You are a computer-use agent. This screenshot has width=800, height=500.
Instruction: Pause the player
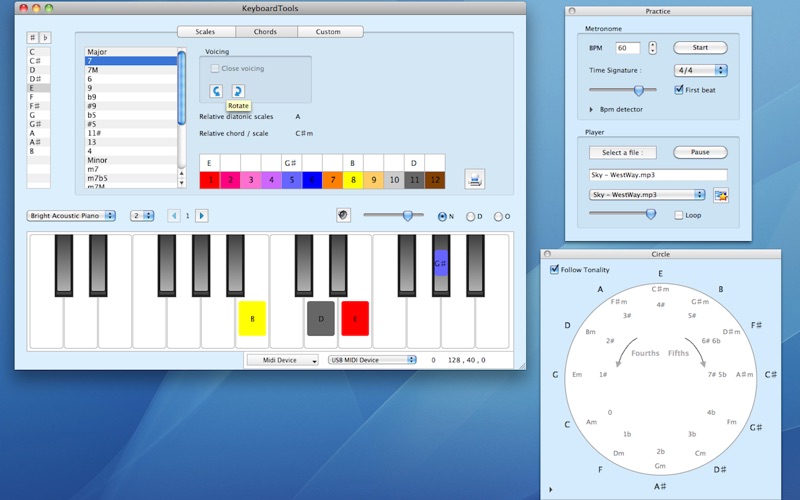click(x=700, y=152)
